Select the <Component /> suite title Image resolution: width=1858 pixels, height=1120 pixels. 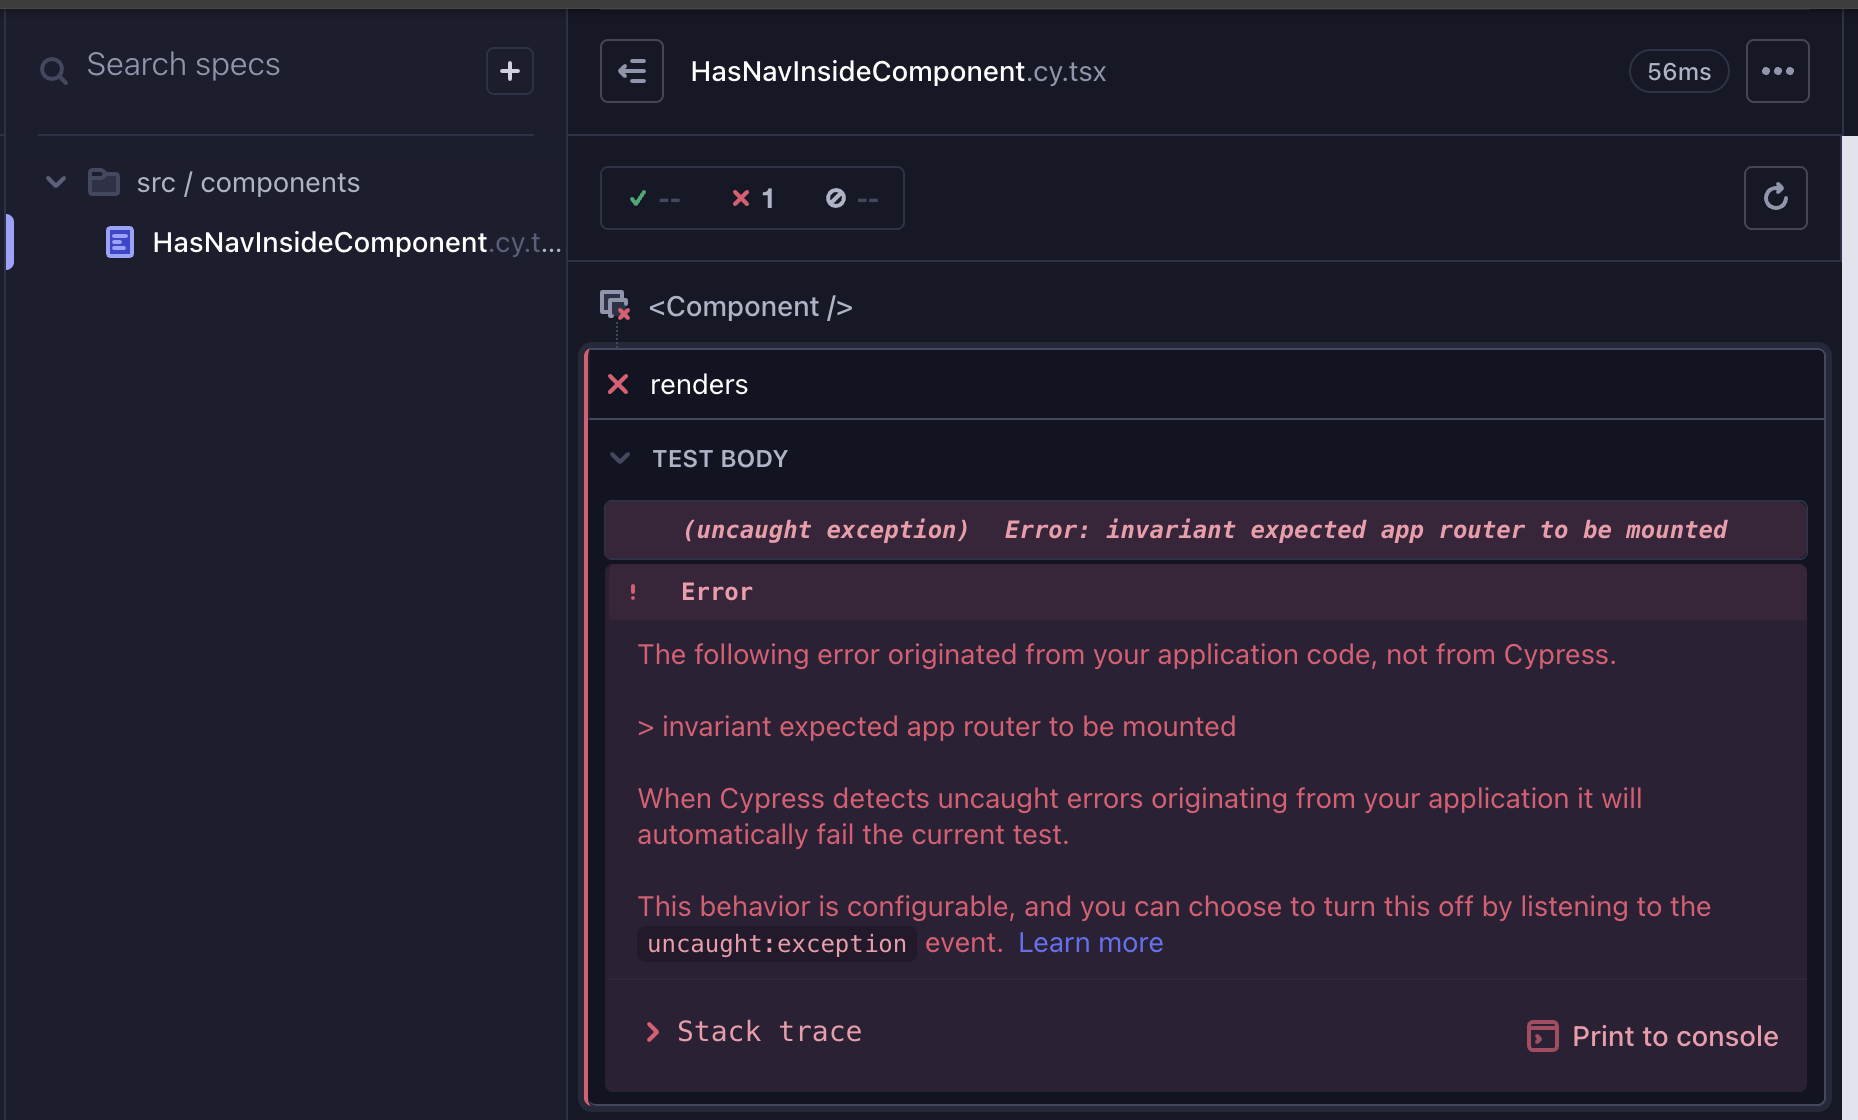[751, 307]
